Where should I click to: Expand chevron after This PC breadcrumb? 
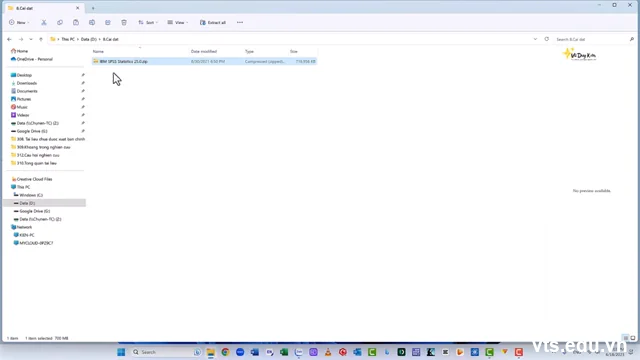[x=78, y=39]
